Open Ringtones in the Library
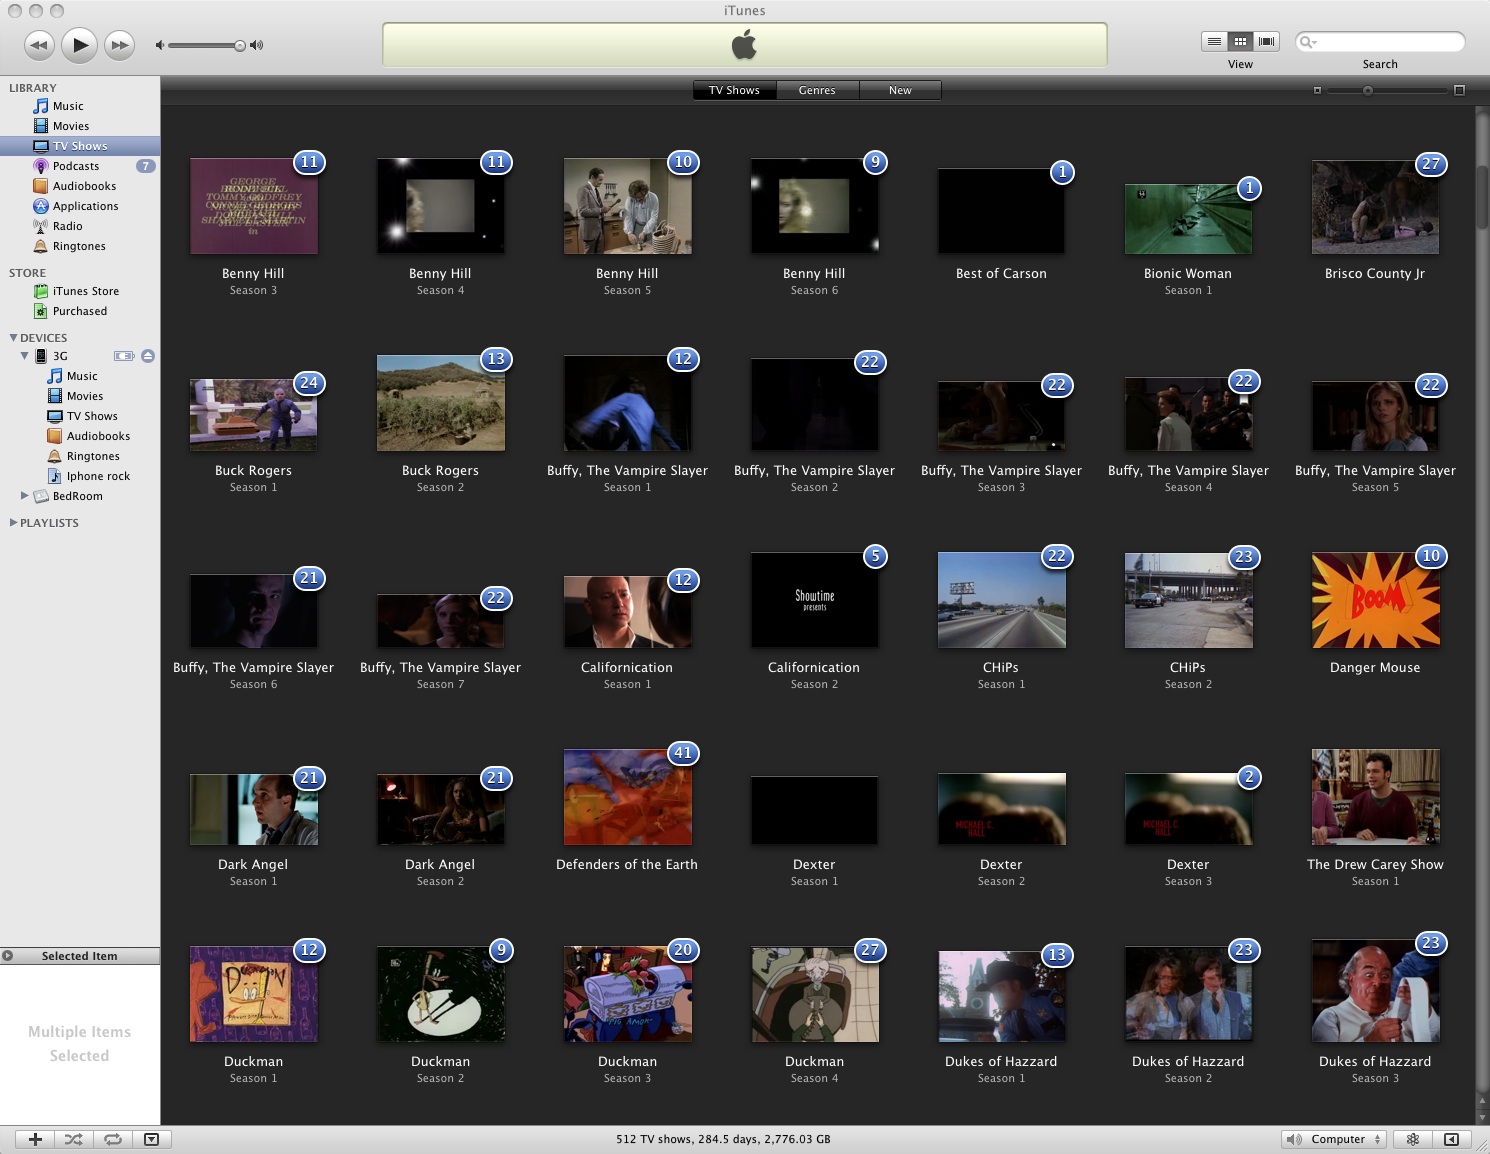The width and height of the screenshot is (1490, 1154). click(x=80, y=246)
